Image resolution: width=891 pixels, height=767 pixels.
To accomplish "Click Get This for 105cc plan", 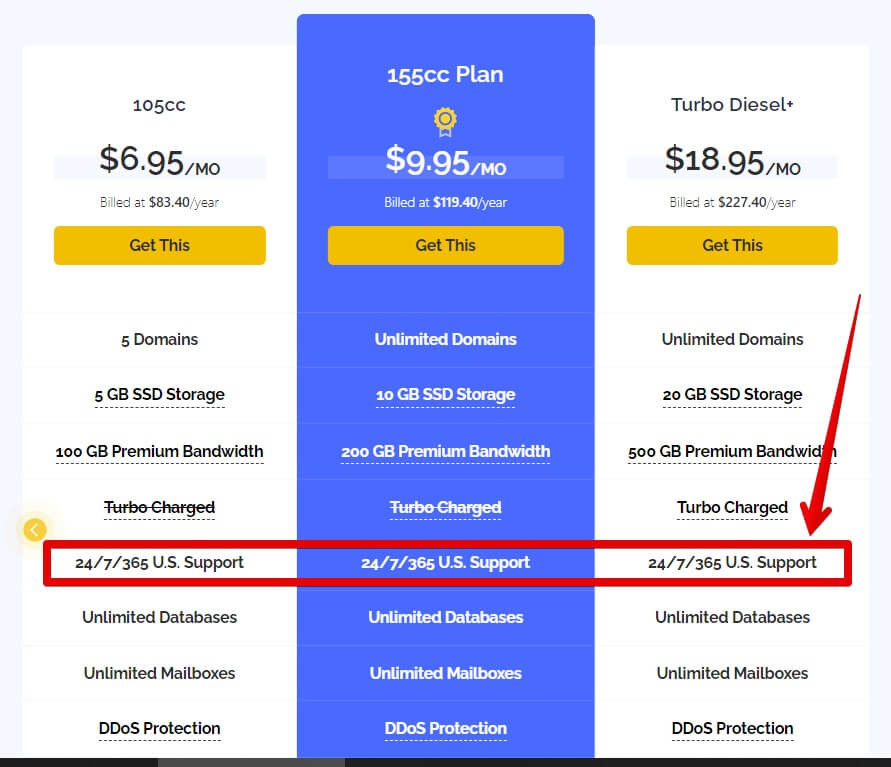I will pos(160,245).
